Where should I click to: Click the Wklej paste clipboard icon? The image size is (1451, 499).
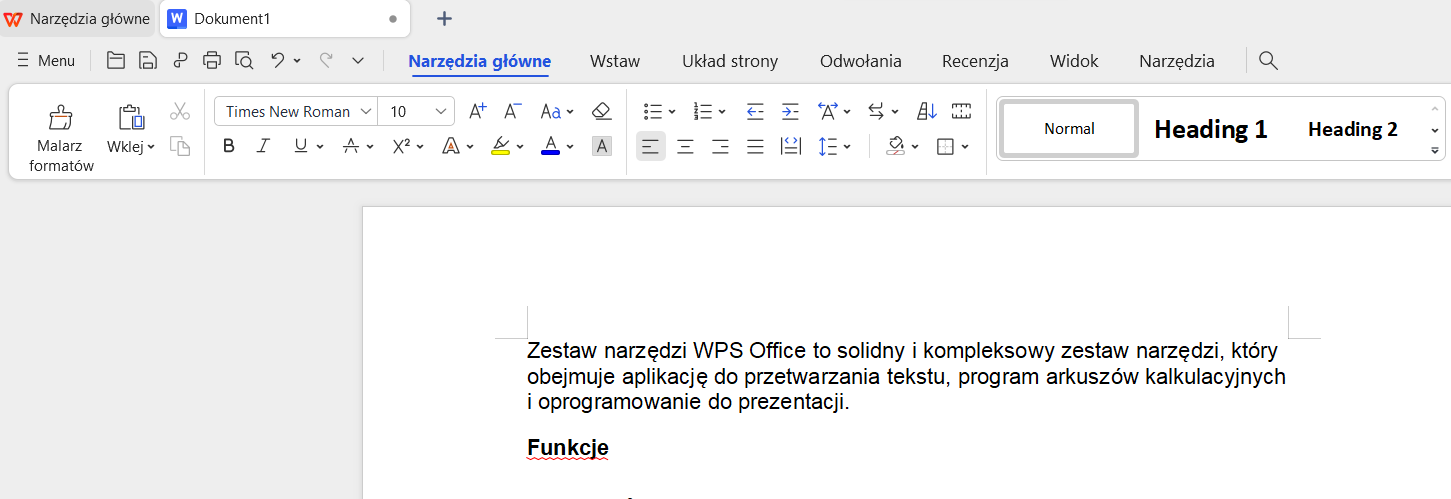(x=131, y=118)
